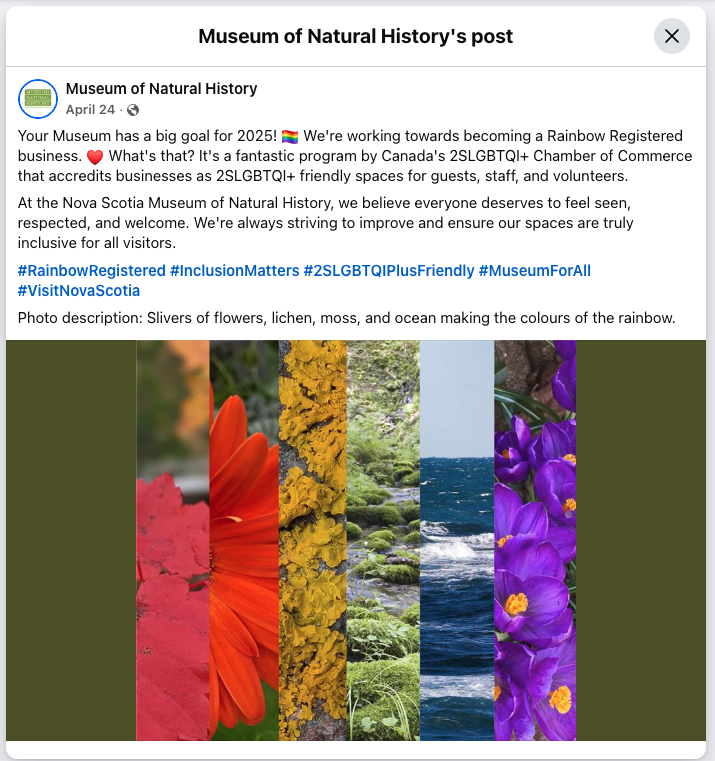Click the olive background left of the photo
The width and height of the screenshot is (715, 761).
(x=71, y=540)
